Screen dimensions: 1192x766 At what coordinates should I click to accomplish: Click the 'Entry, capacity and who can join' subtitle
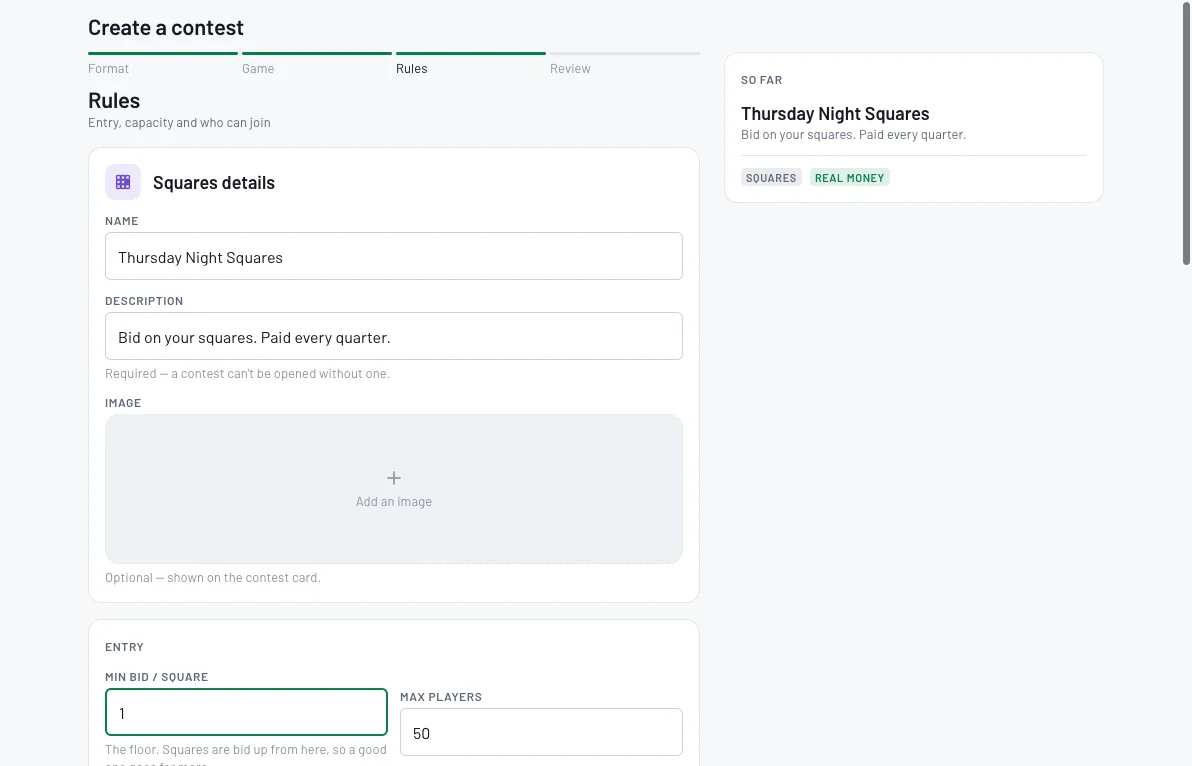[179, 122]
